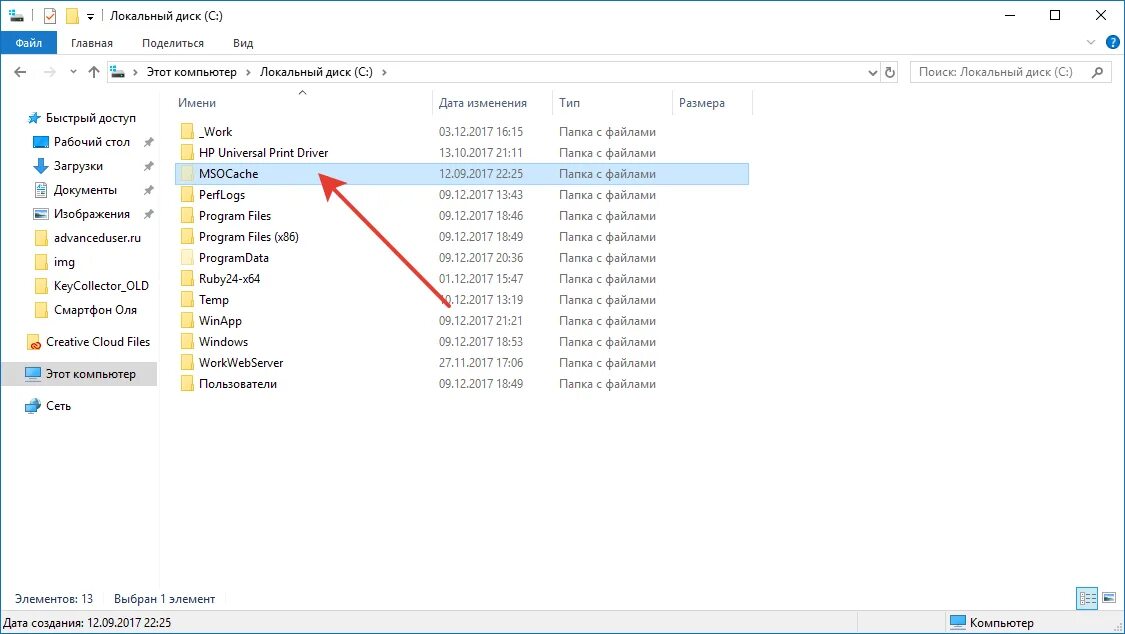Click the search field for Локальный диск (C:)
This screenshot has width=1125, height=634.
click(1010, 72)
